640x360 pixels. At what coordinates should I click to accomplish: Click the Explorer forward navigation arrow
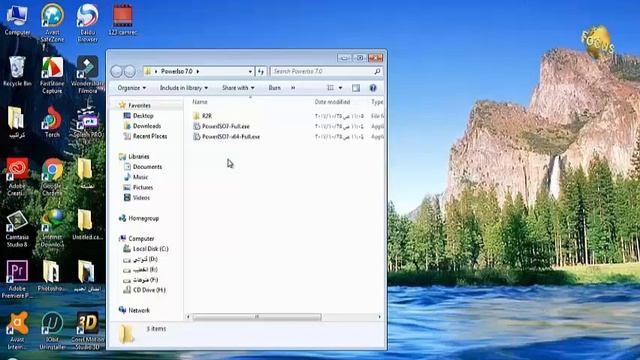point(129,71)
